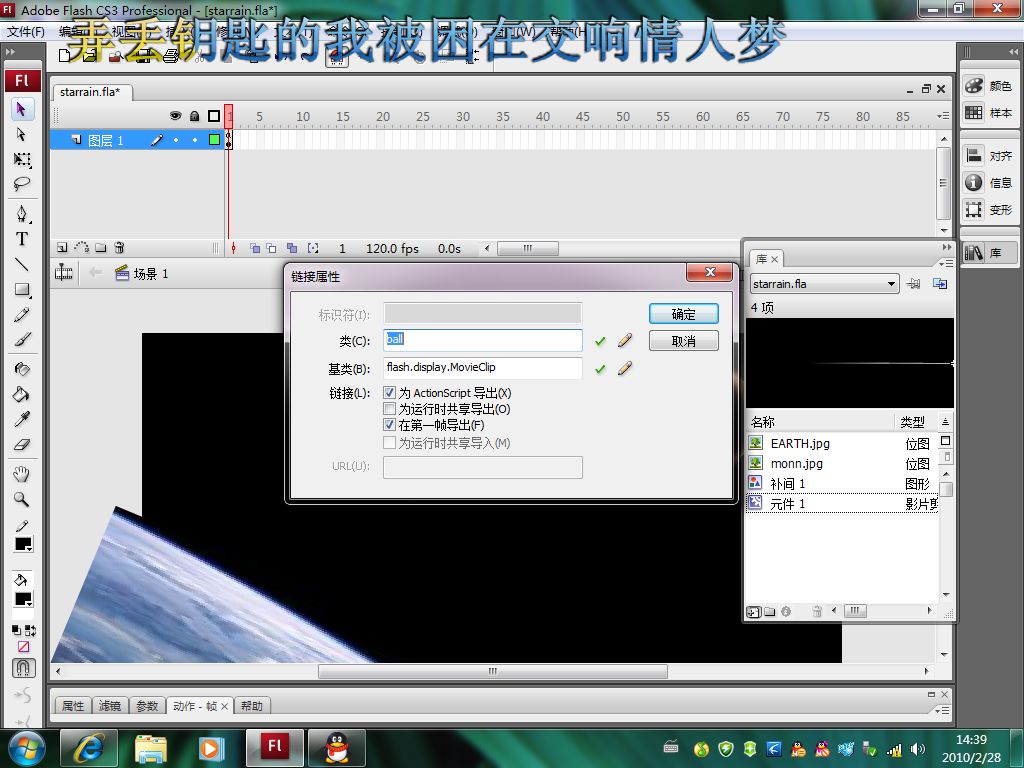
Task: Open the 参数 tab
Action: [x=147, y=706]
